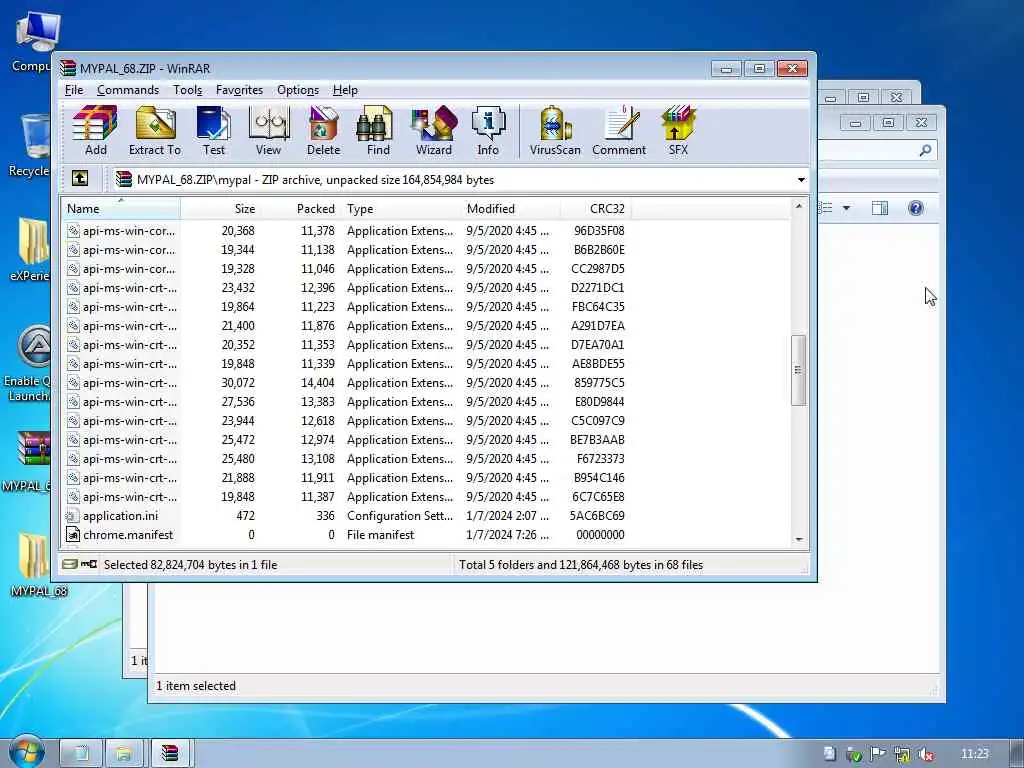Click the scroll up arrow of file list
The height and width of the screenshot is (768, 1024).
(798, 206)
